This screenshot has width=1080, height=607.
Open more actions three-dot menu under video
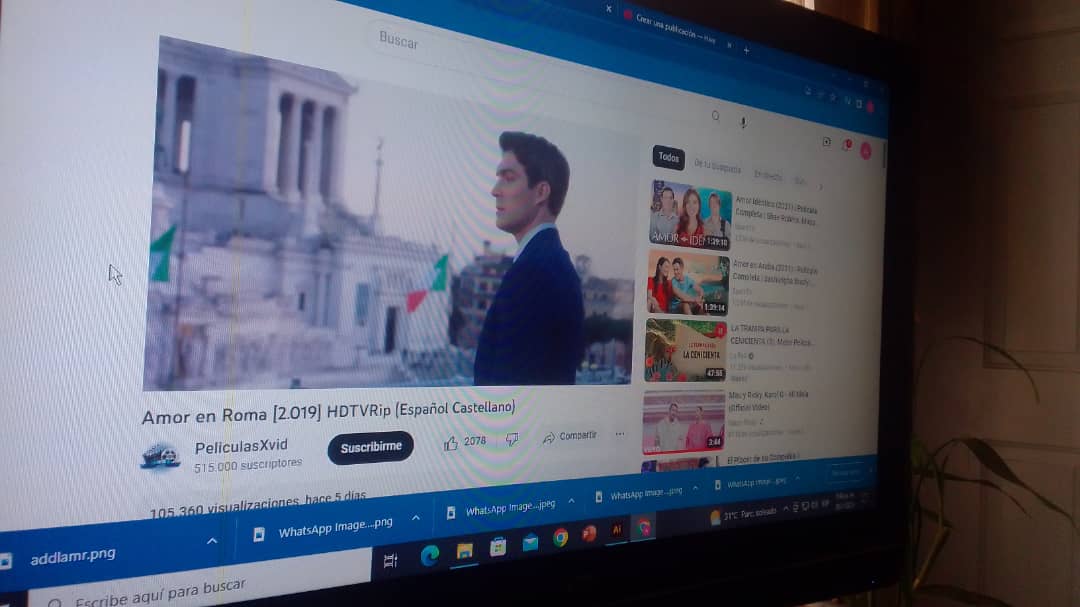pyautogui.click(x=620, y=434)
